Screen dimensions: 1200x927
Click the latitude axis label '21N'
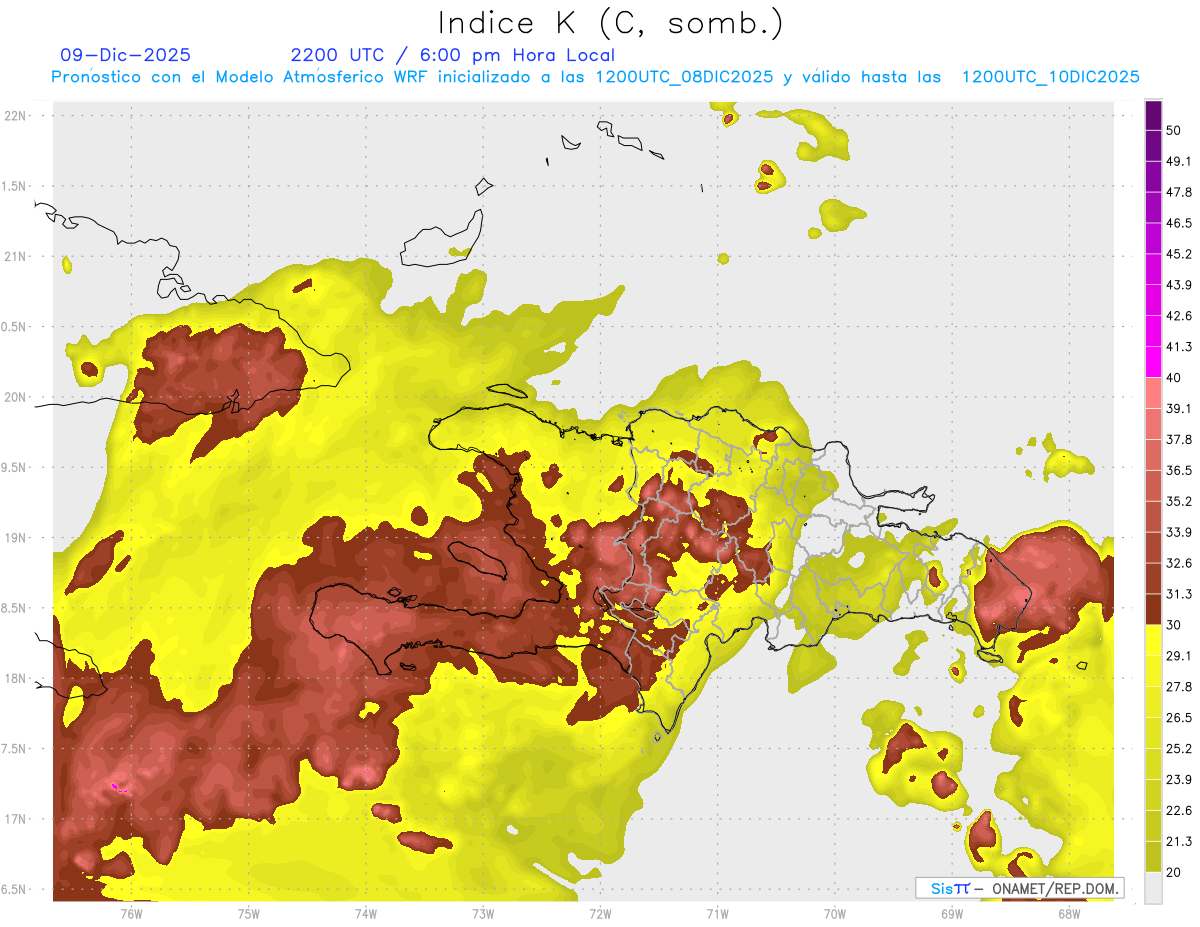click(15, 256)
